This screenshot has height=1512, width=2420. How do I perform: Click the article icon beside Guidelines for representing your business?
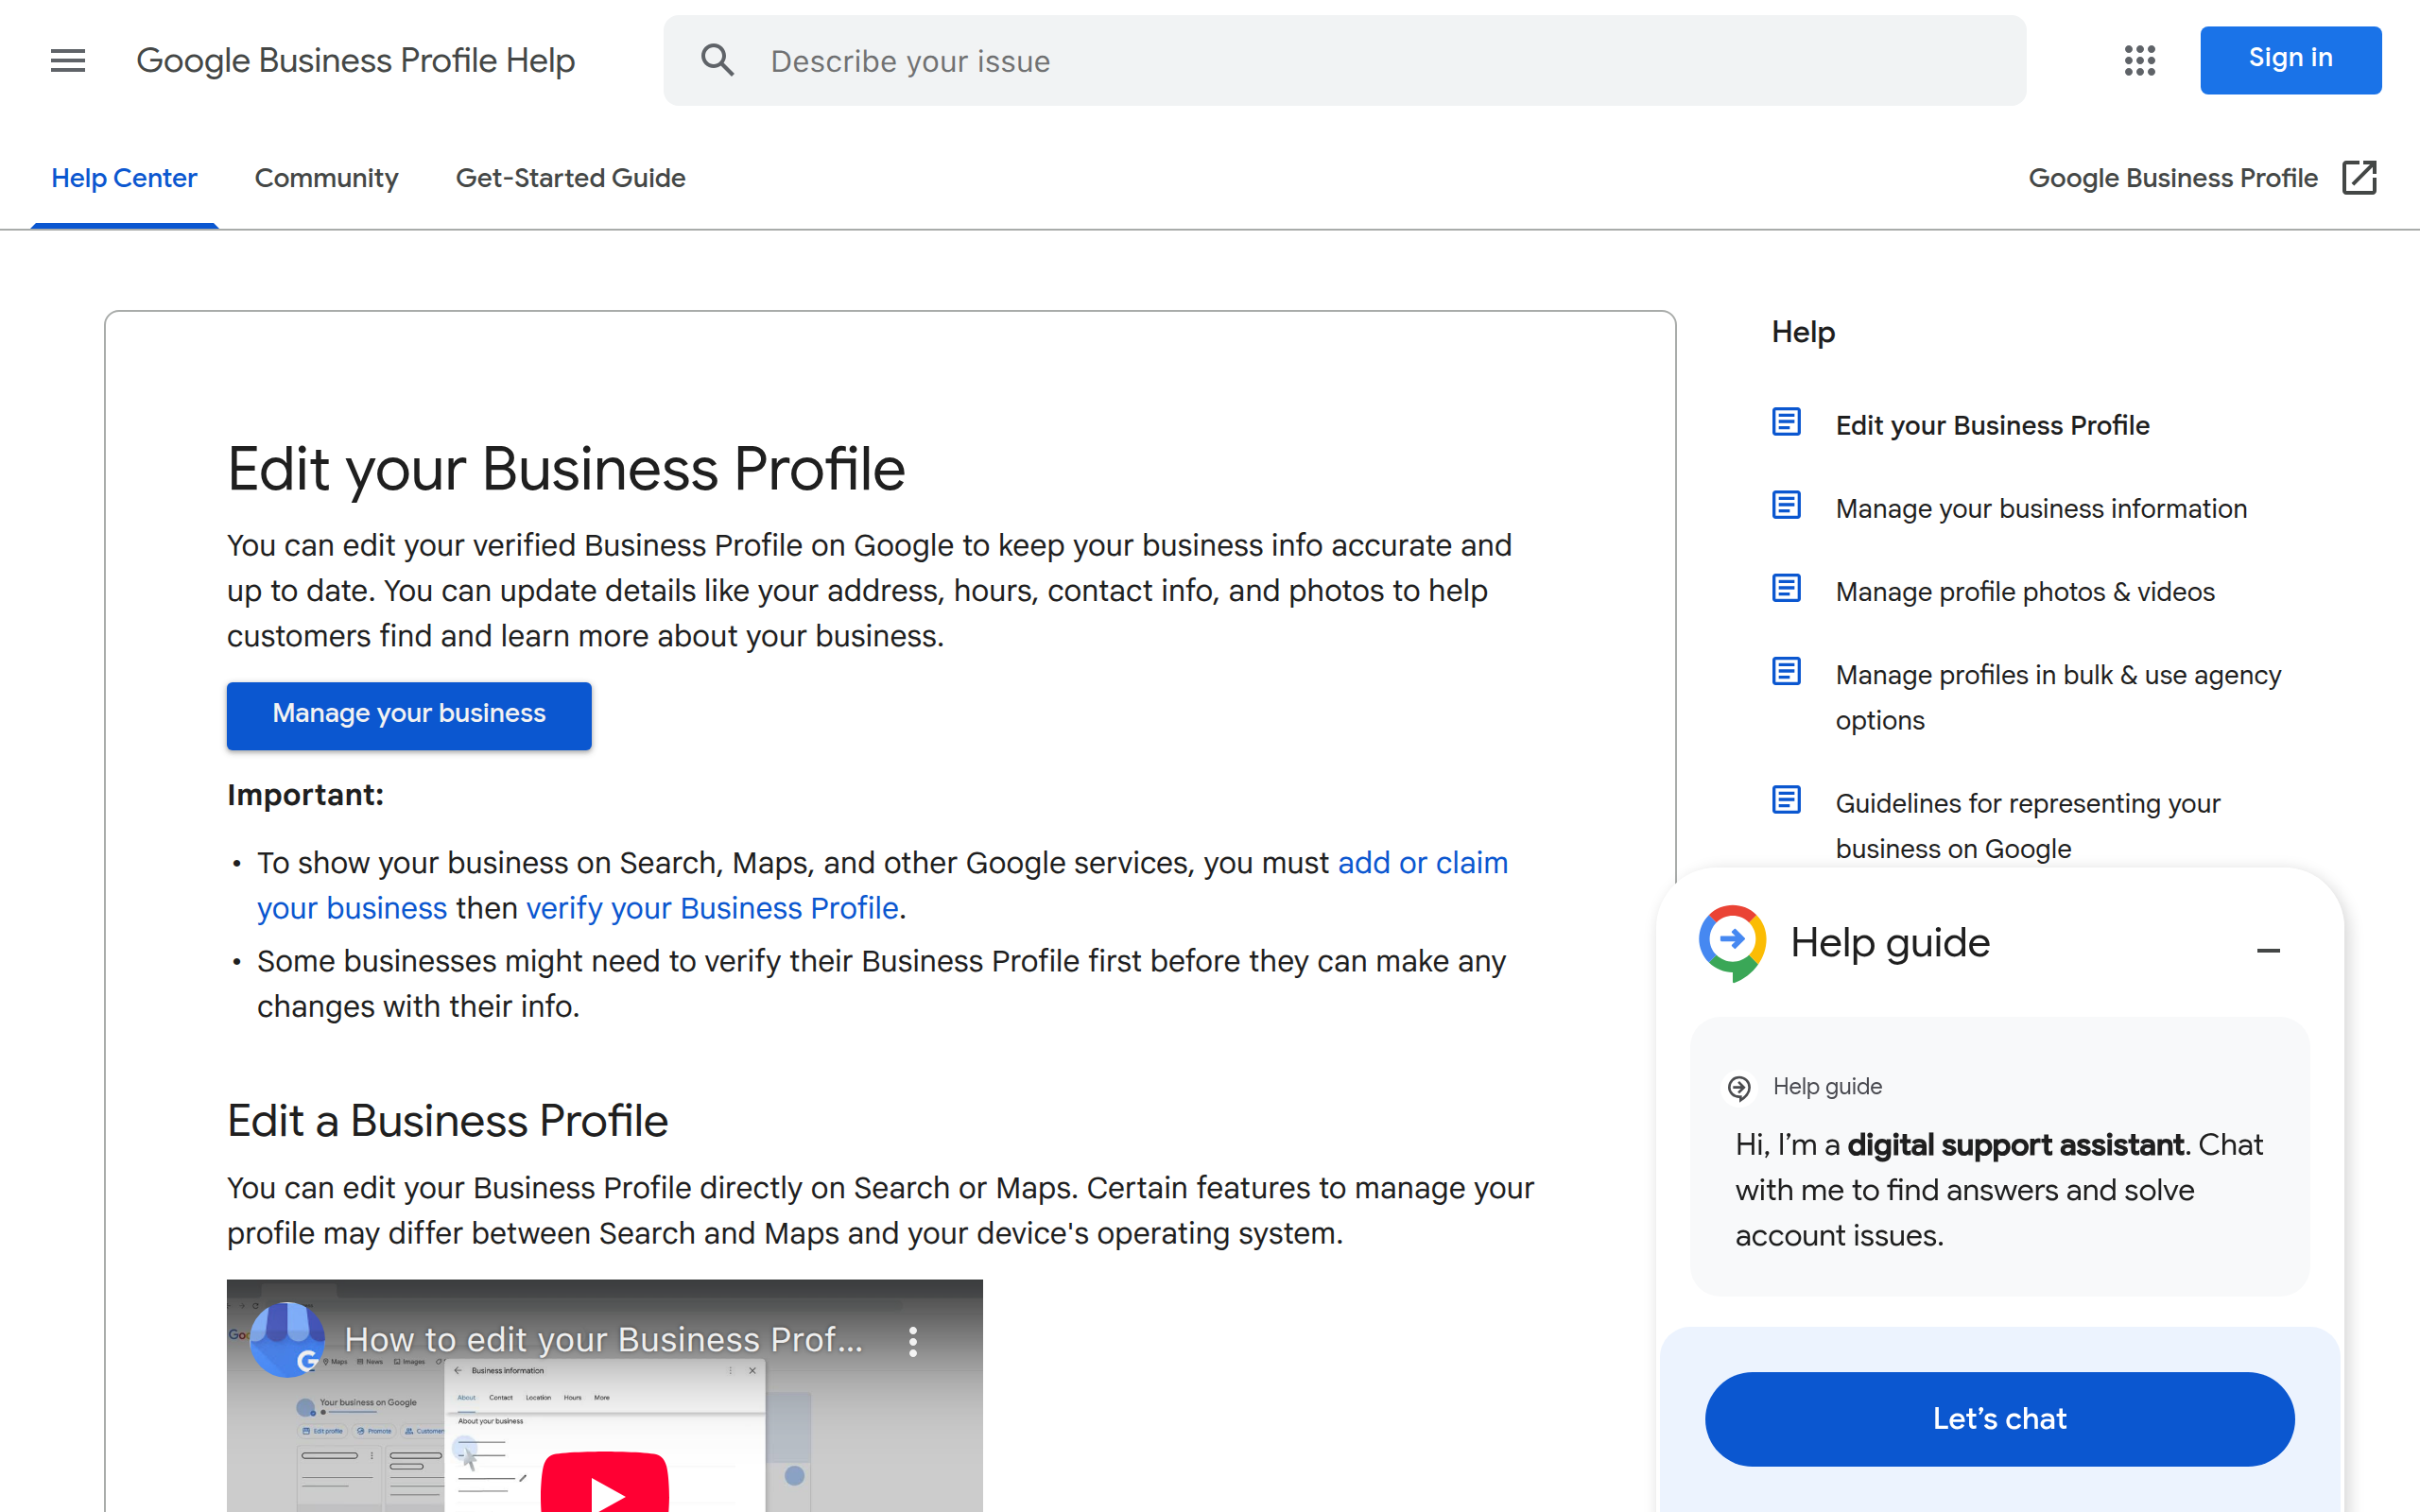tap(1786, 800)
